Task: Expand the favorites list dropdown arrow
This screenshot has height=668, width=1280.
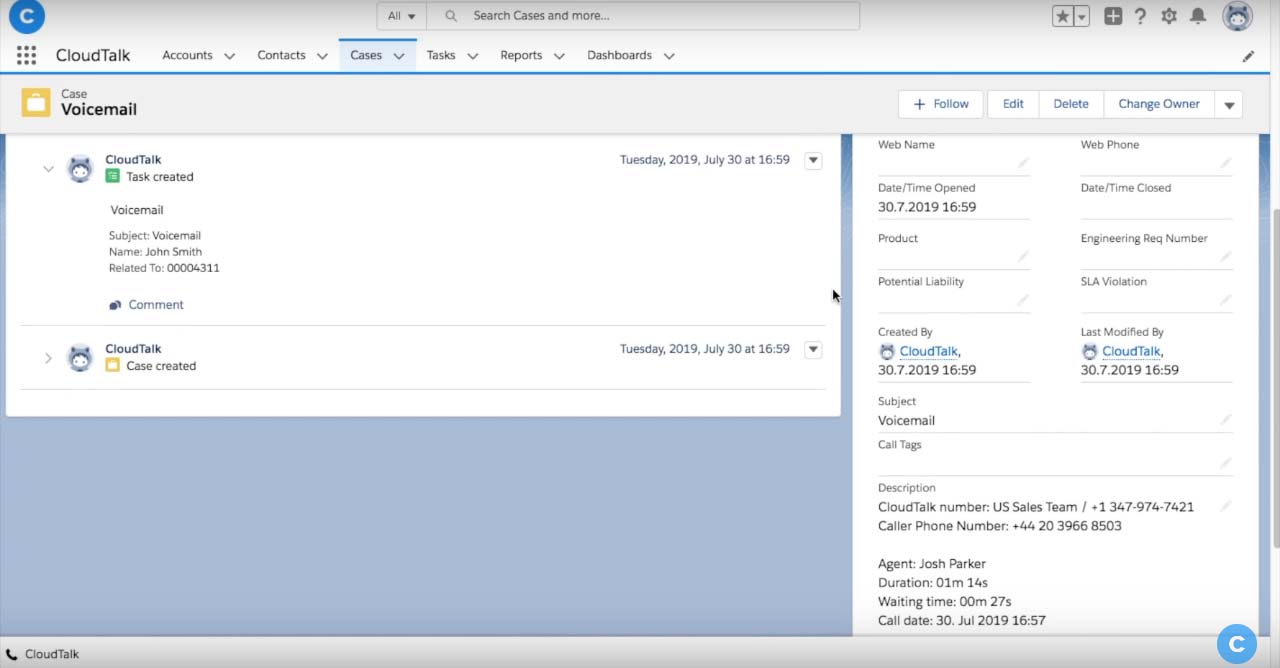Action: coord(1081,16)
